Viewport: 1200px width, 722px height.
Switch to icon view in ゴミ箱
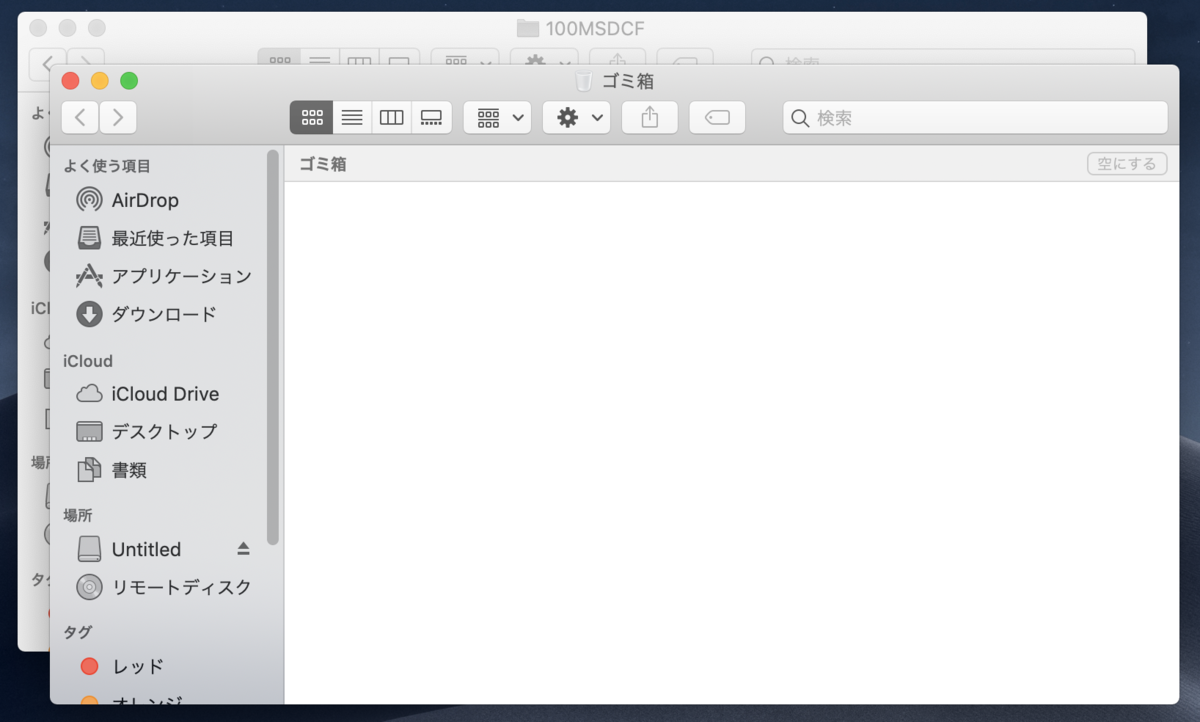pos(311,117)
